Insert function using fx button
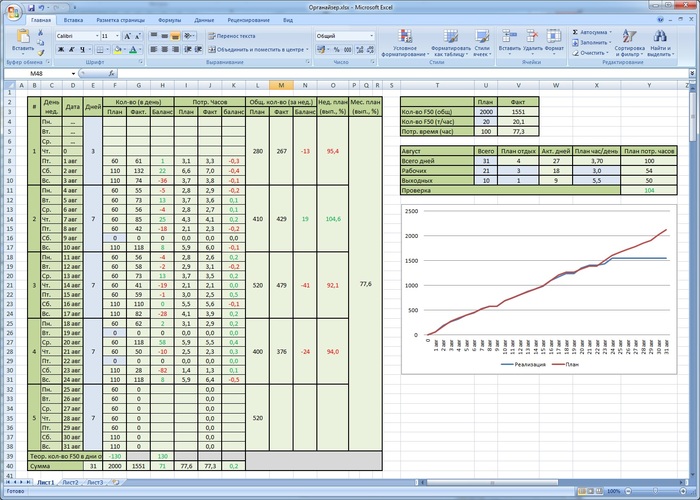The height and width of the screenshot is (500, 700). point(112,73)
